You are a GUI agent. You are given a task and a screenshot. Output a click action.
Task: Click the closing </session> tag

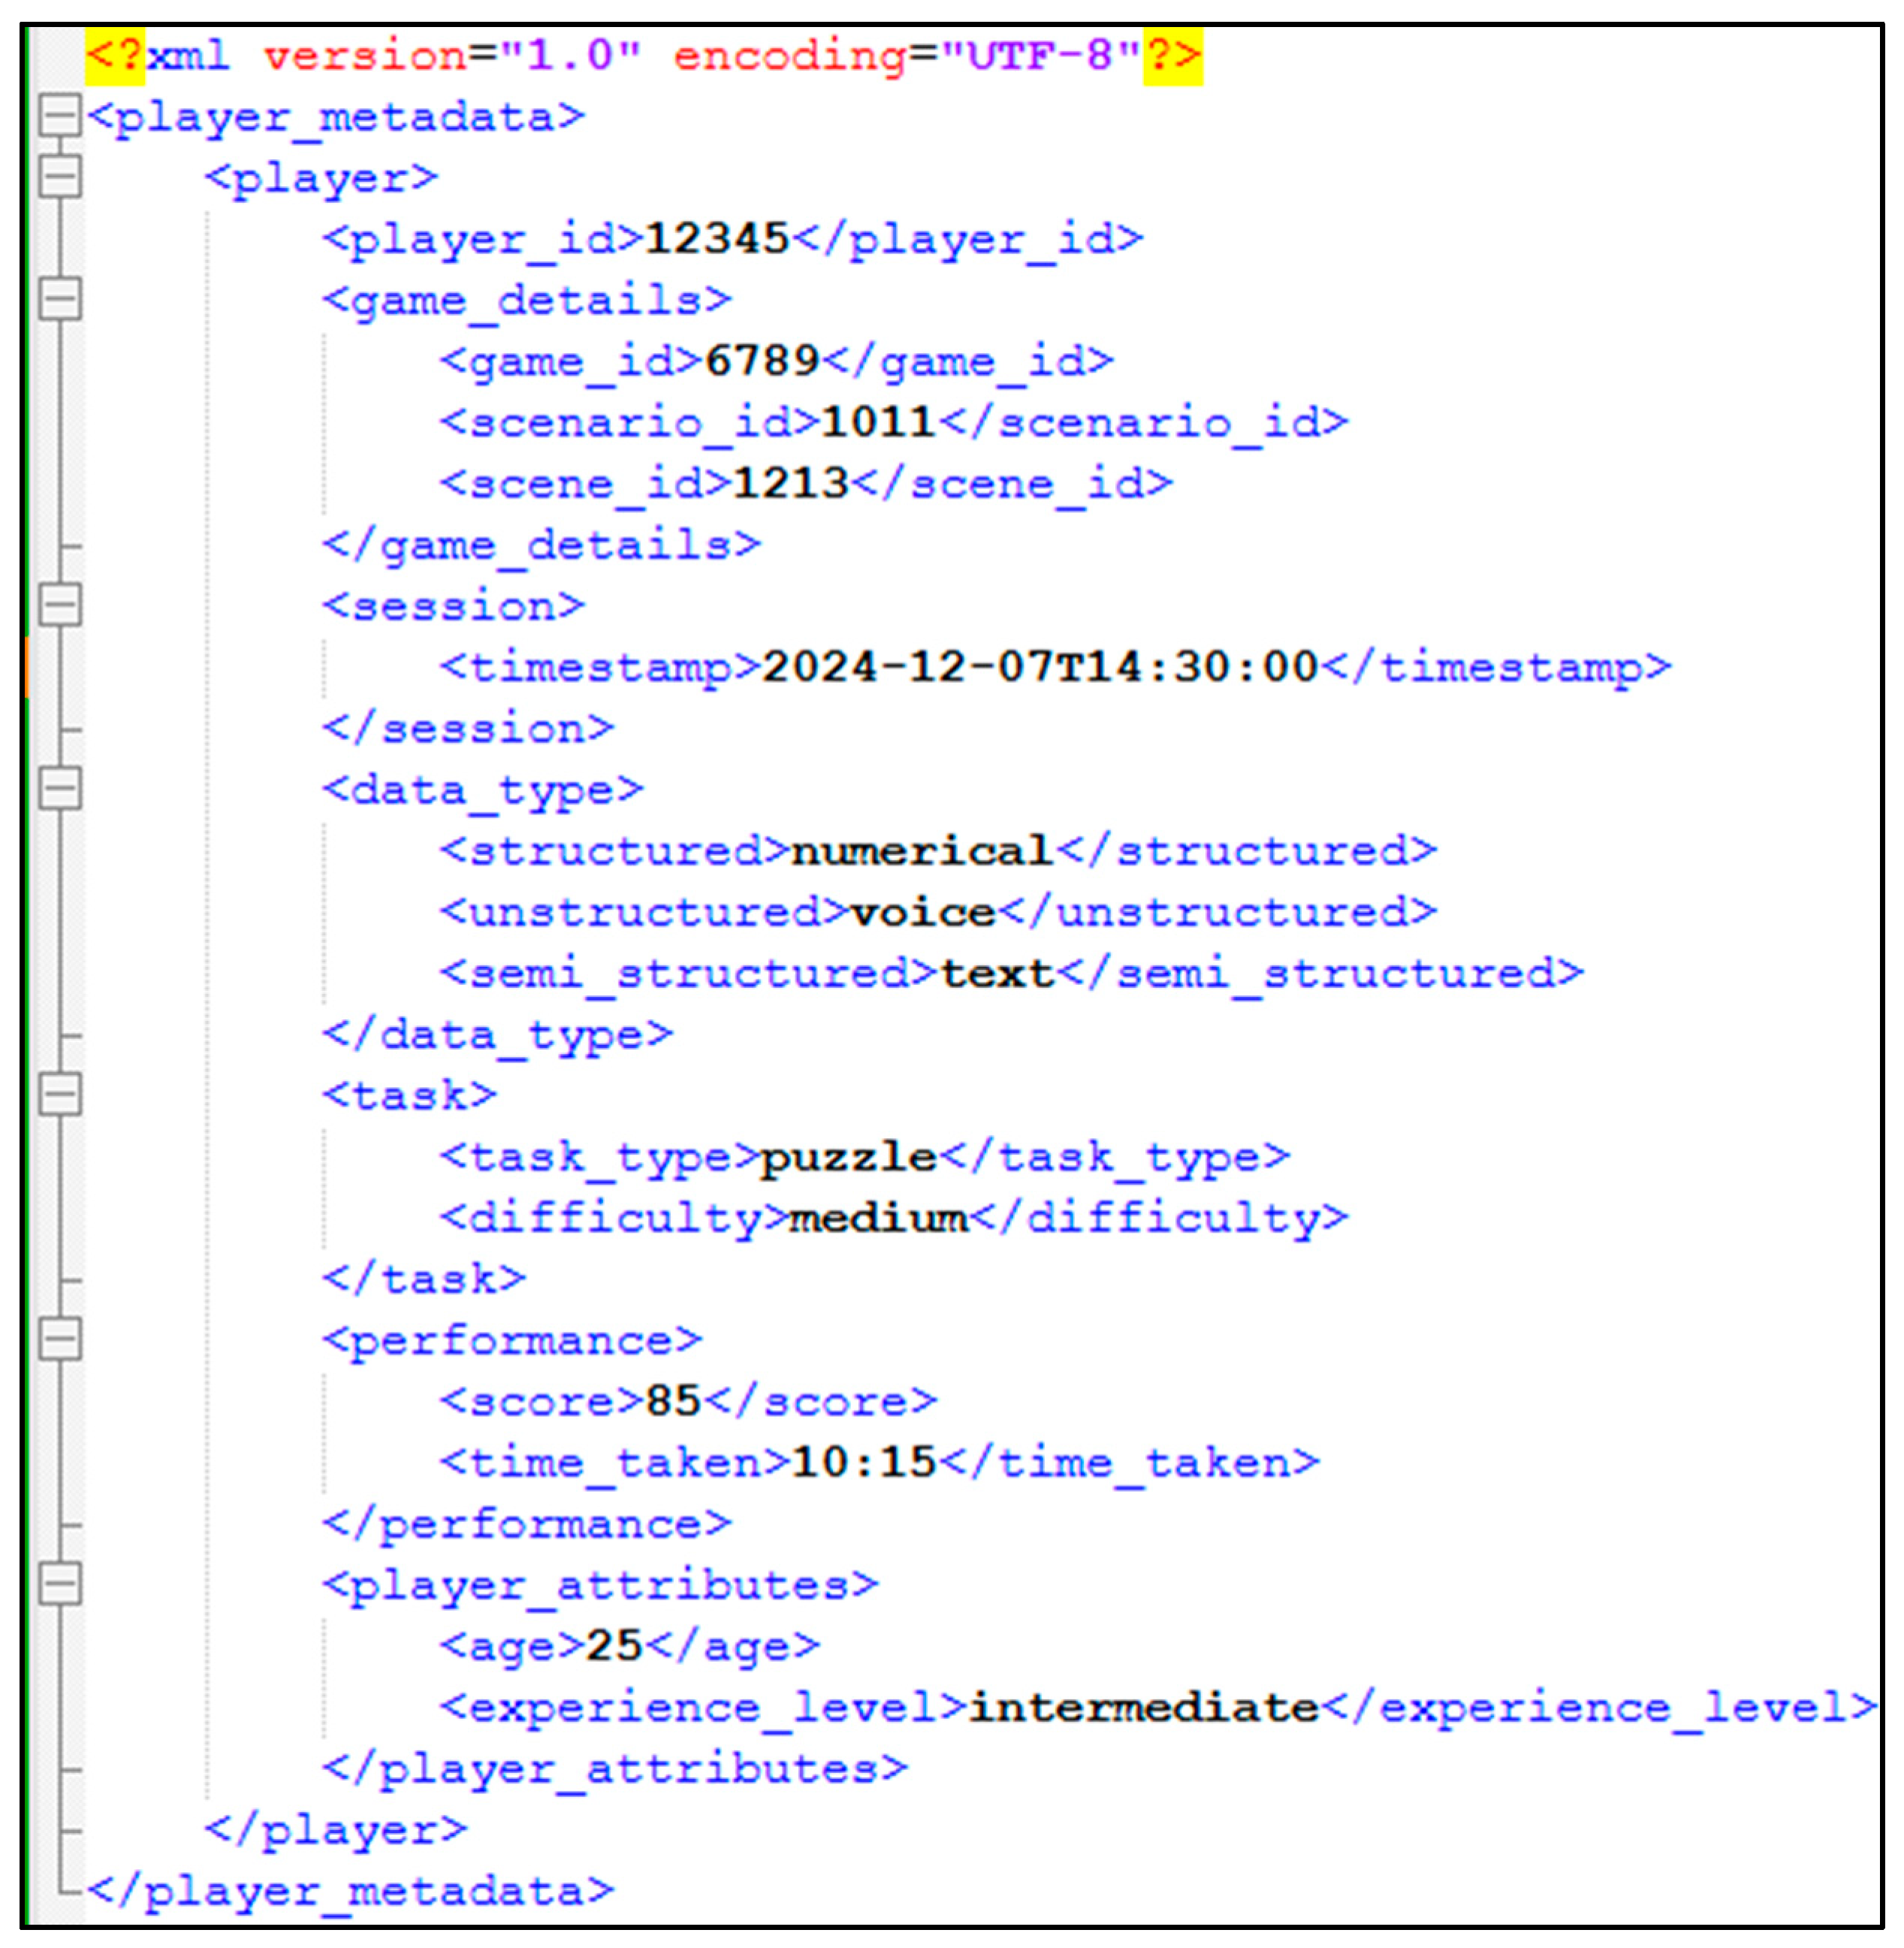(468, 728)
